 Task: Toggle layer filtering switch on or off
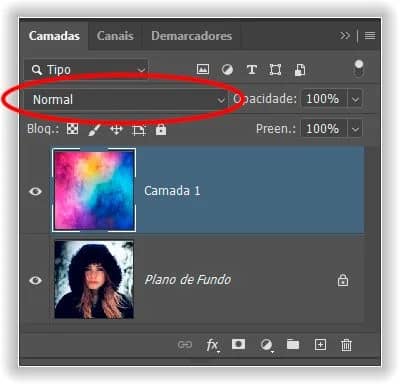(359, 68)
